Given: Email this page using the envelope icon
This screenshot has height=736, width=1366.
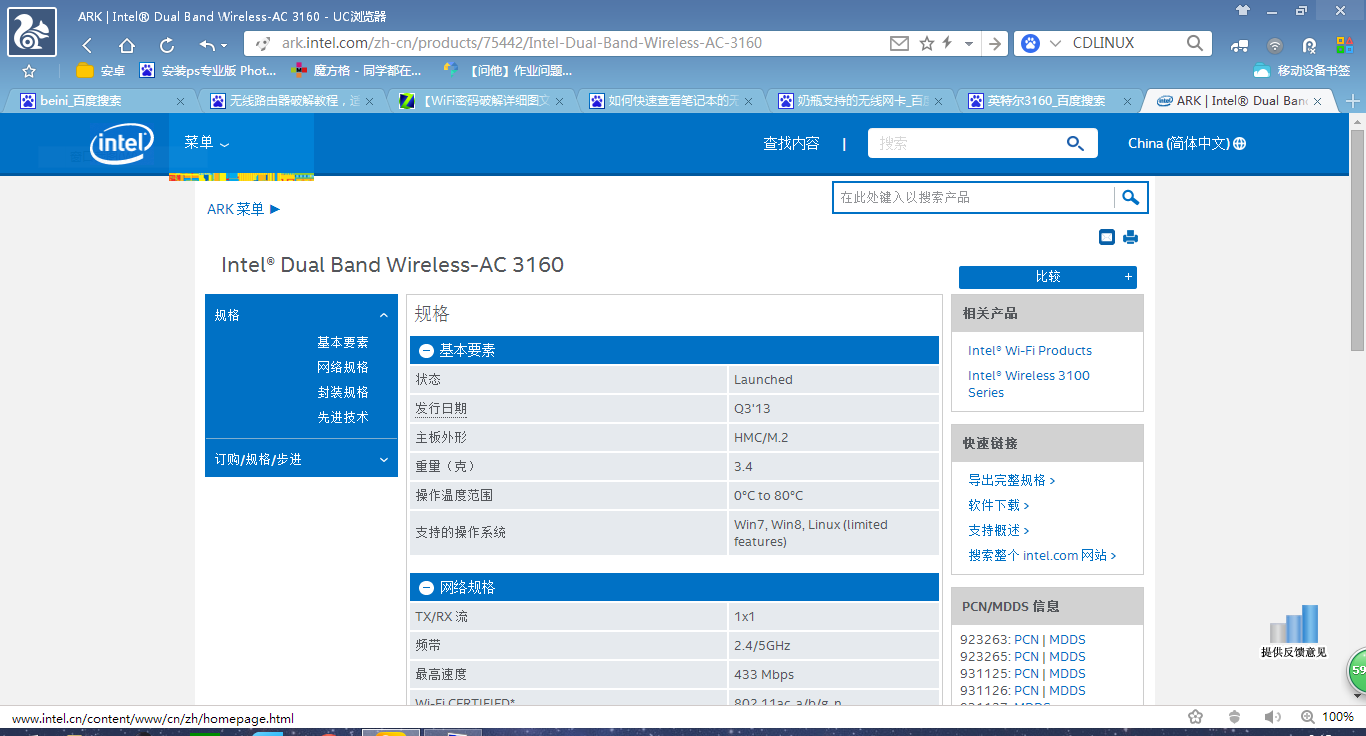Looking at the screenshot, I should click(899, 43).
